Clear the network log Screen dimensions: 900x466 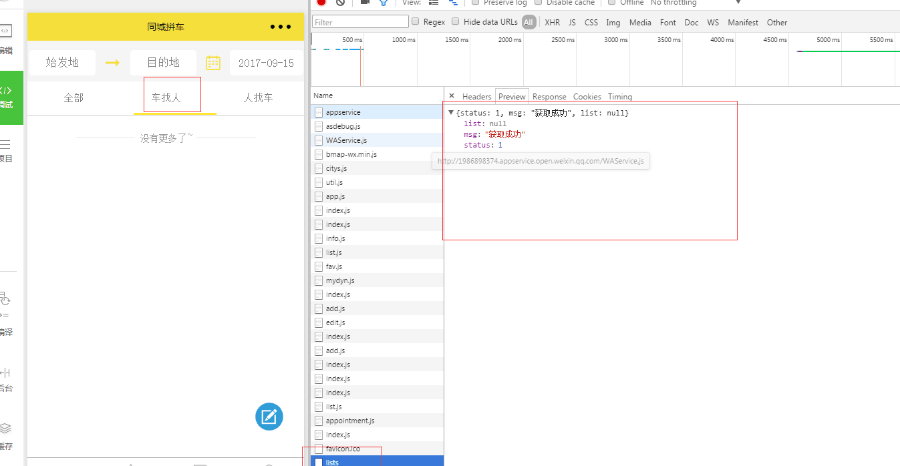coord(340,2)
